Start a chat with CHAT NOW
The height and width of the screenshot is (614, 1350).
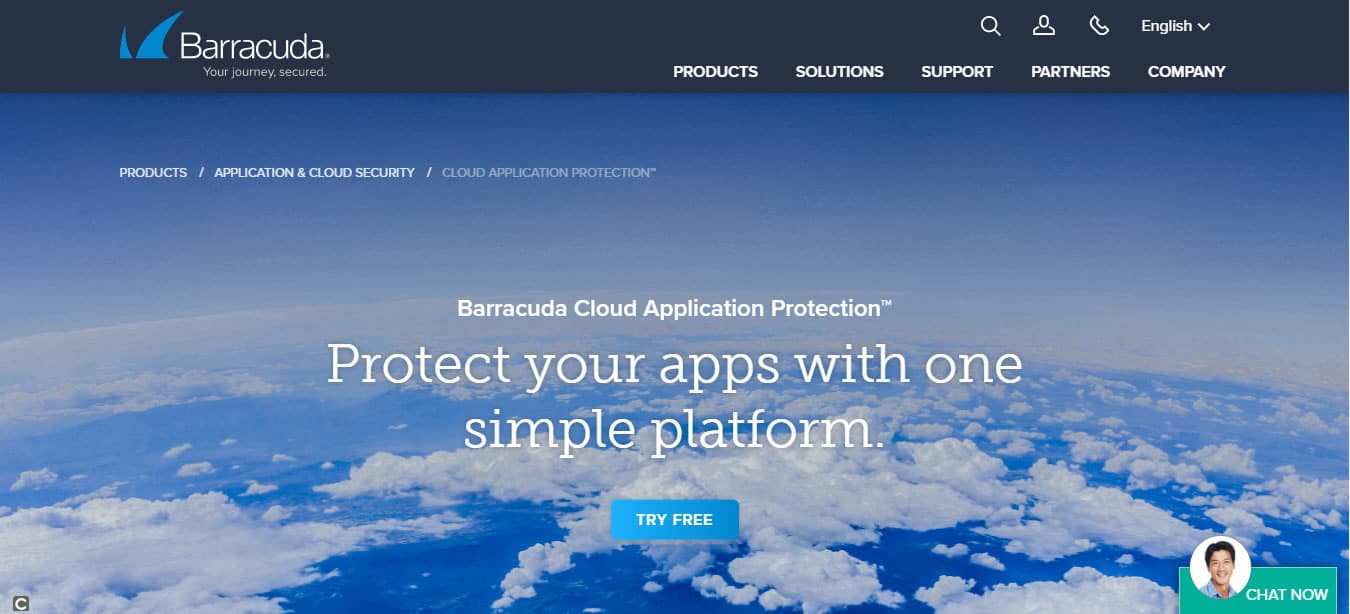pyautogui.click(x=1286, y=594)
